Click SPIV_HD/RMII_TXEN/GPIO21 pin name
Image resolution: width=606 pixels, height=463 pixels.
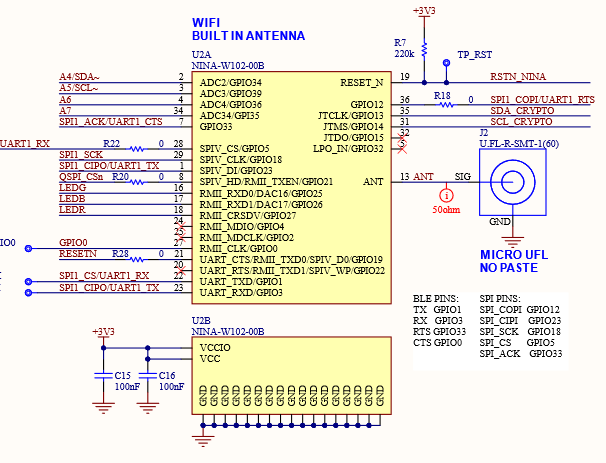pos(266,182)
